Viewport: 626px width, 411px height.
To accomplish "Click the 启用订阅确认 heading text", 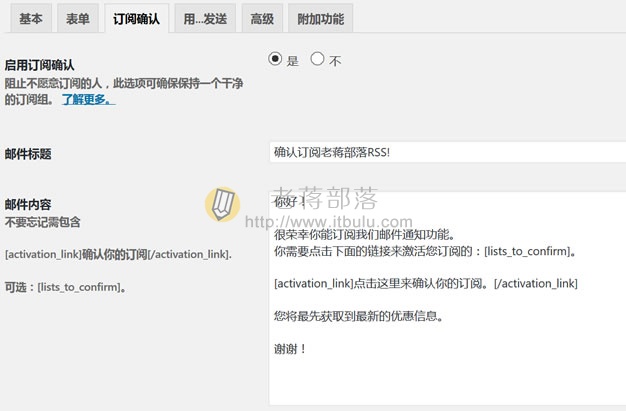I will click(x=40, y=65).
